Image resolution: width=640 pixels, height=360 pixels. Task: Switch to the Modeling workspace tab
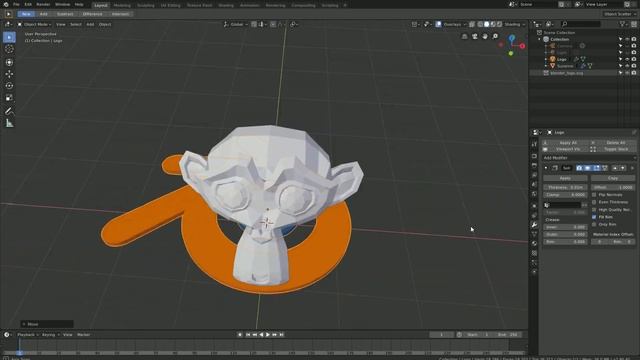click(x=122, y=5)
